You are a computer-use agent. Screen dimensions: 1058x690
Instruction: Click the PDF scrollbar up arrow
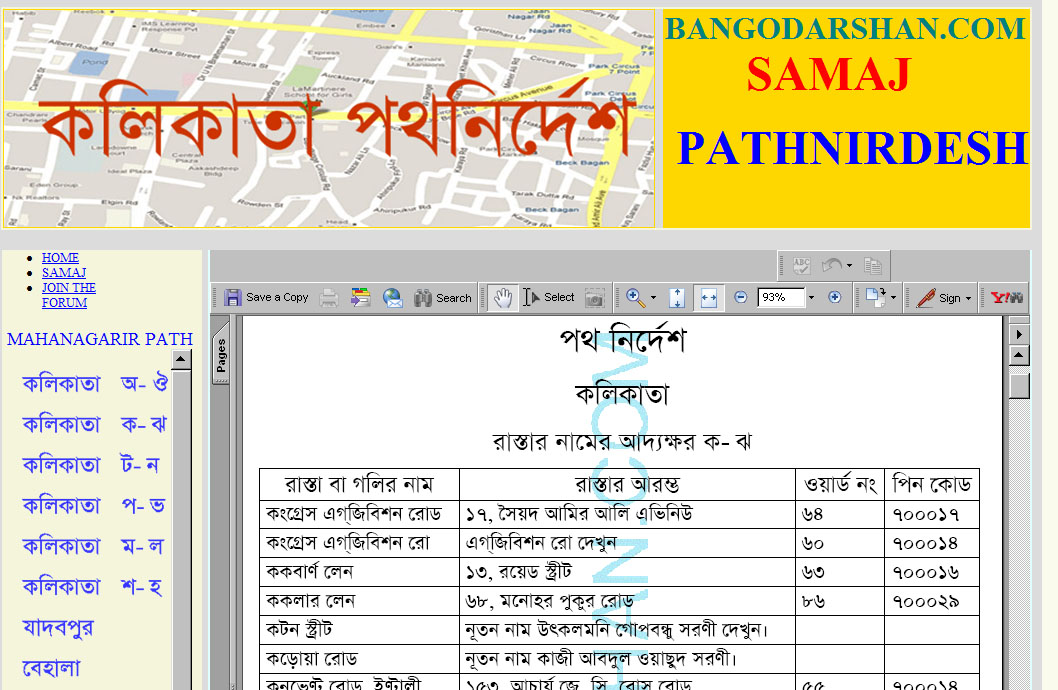(x=1019, y=356)
